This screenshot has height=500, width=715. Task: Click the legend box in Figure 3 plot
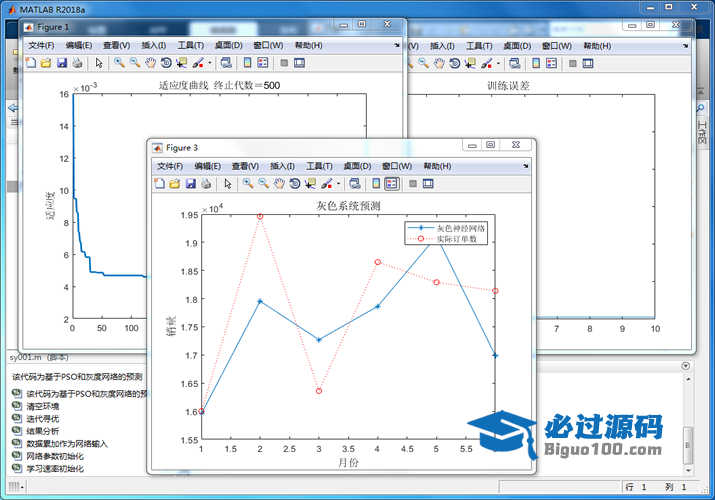click(446, 234)
